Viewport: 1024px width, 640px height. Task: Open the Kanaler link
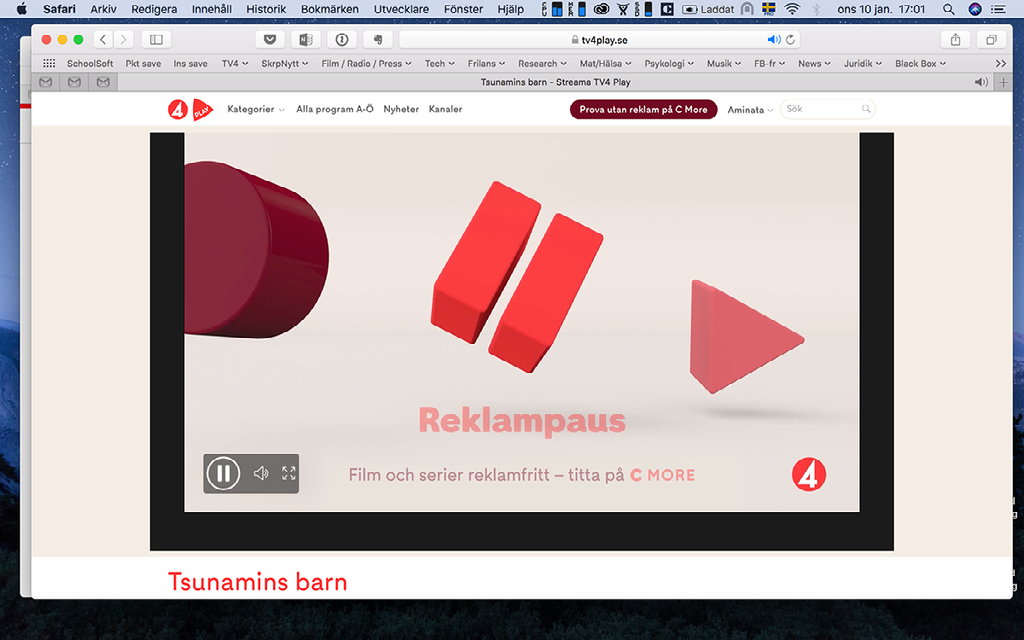[445, 109]
